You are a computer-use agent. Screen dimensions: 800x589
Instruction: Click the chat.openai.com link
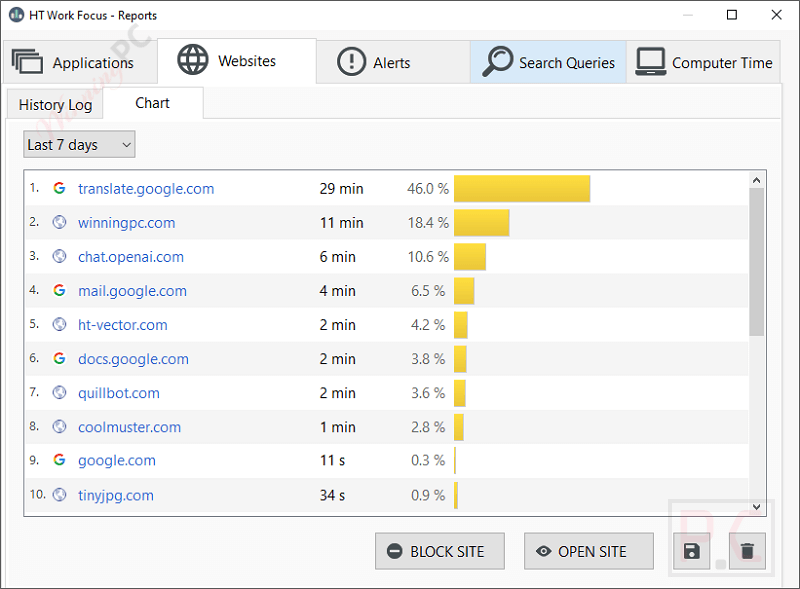coord(131,257)
